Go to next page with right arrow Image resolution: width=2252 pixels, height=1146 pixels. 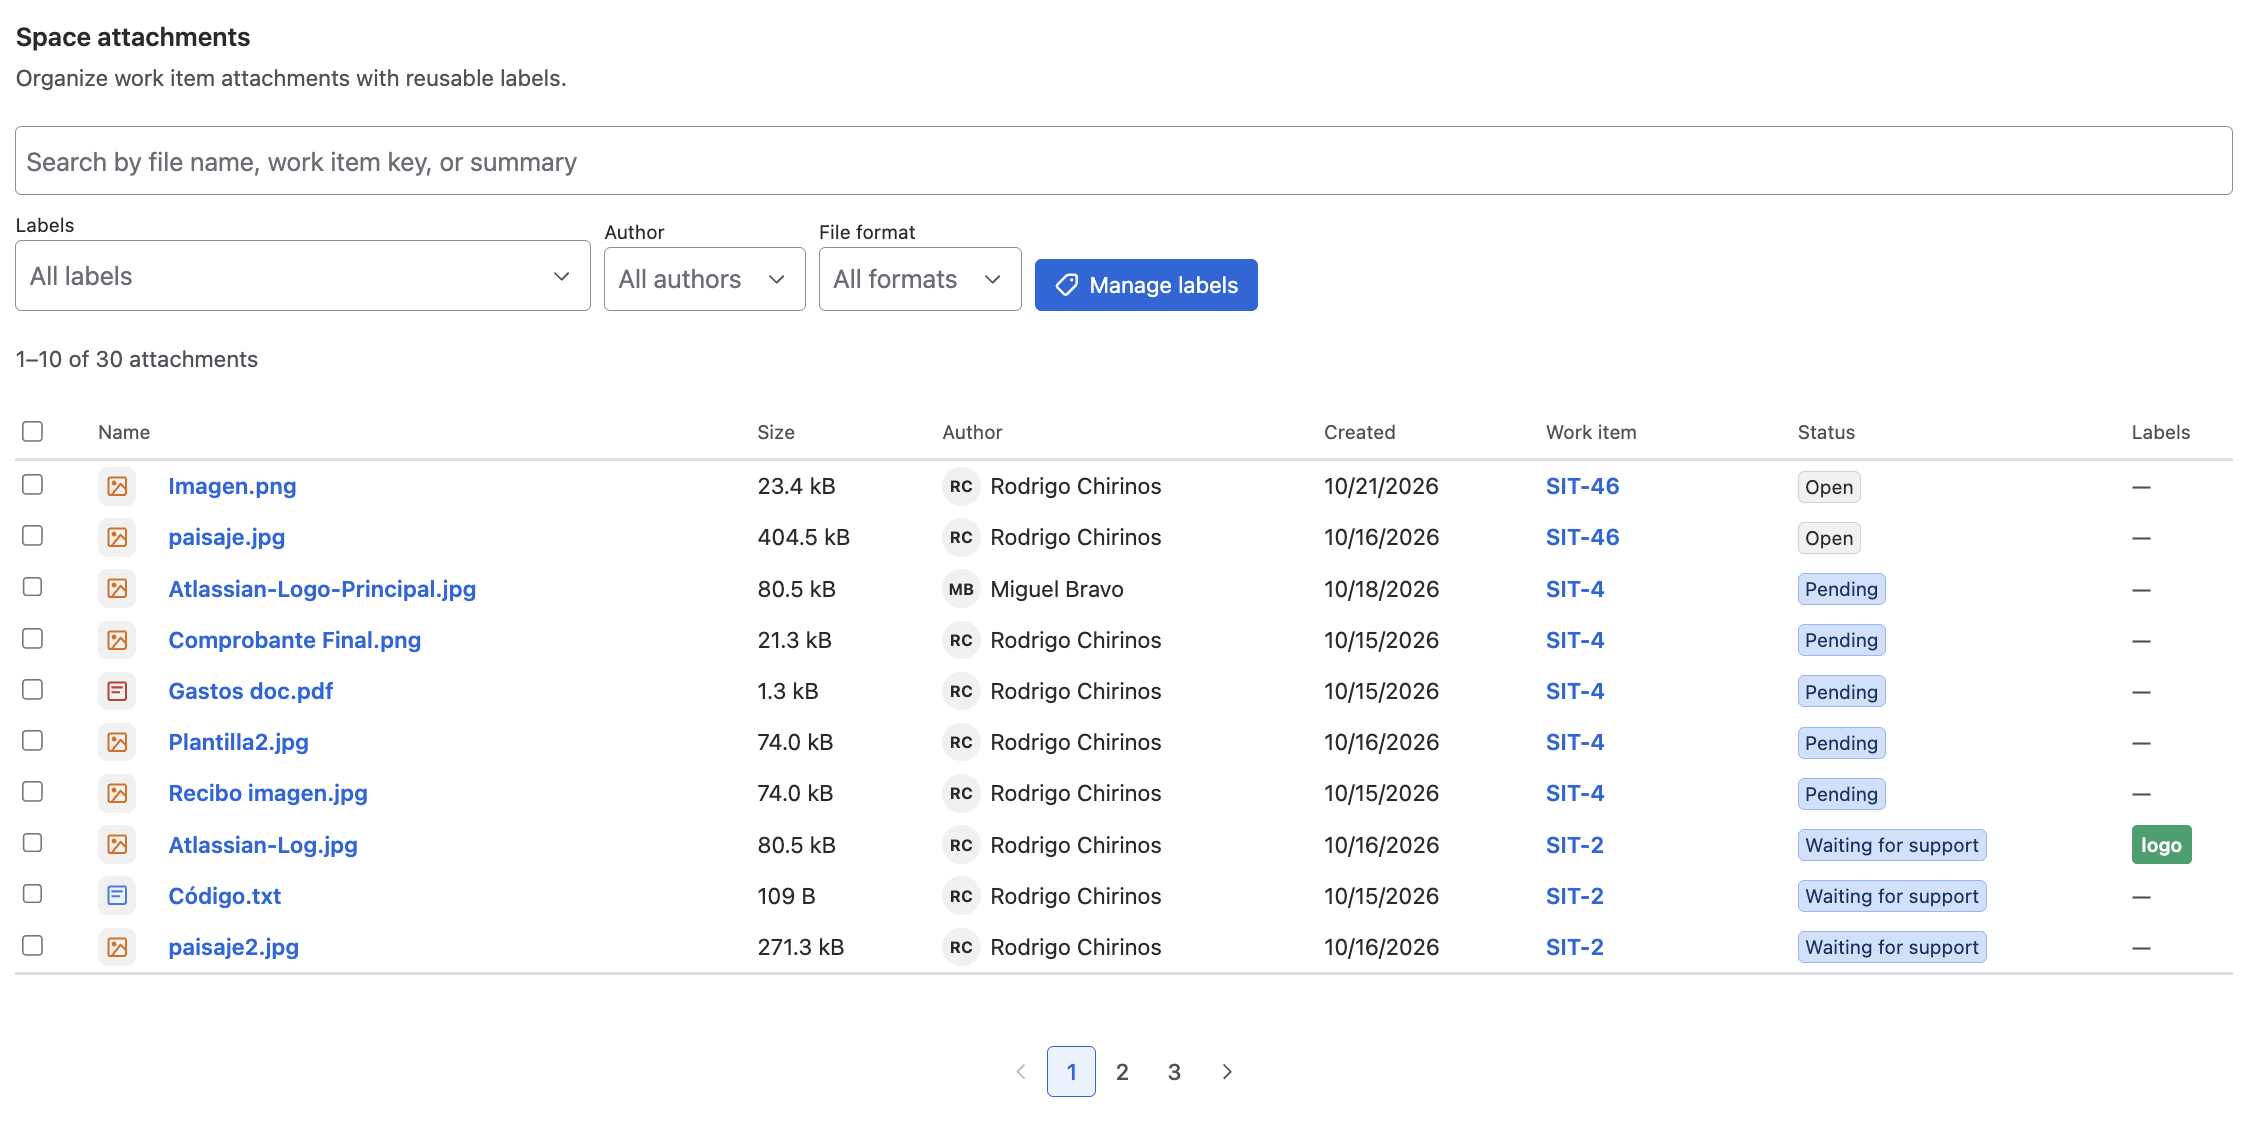[1227, 1072]
